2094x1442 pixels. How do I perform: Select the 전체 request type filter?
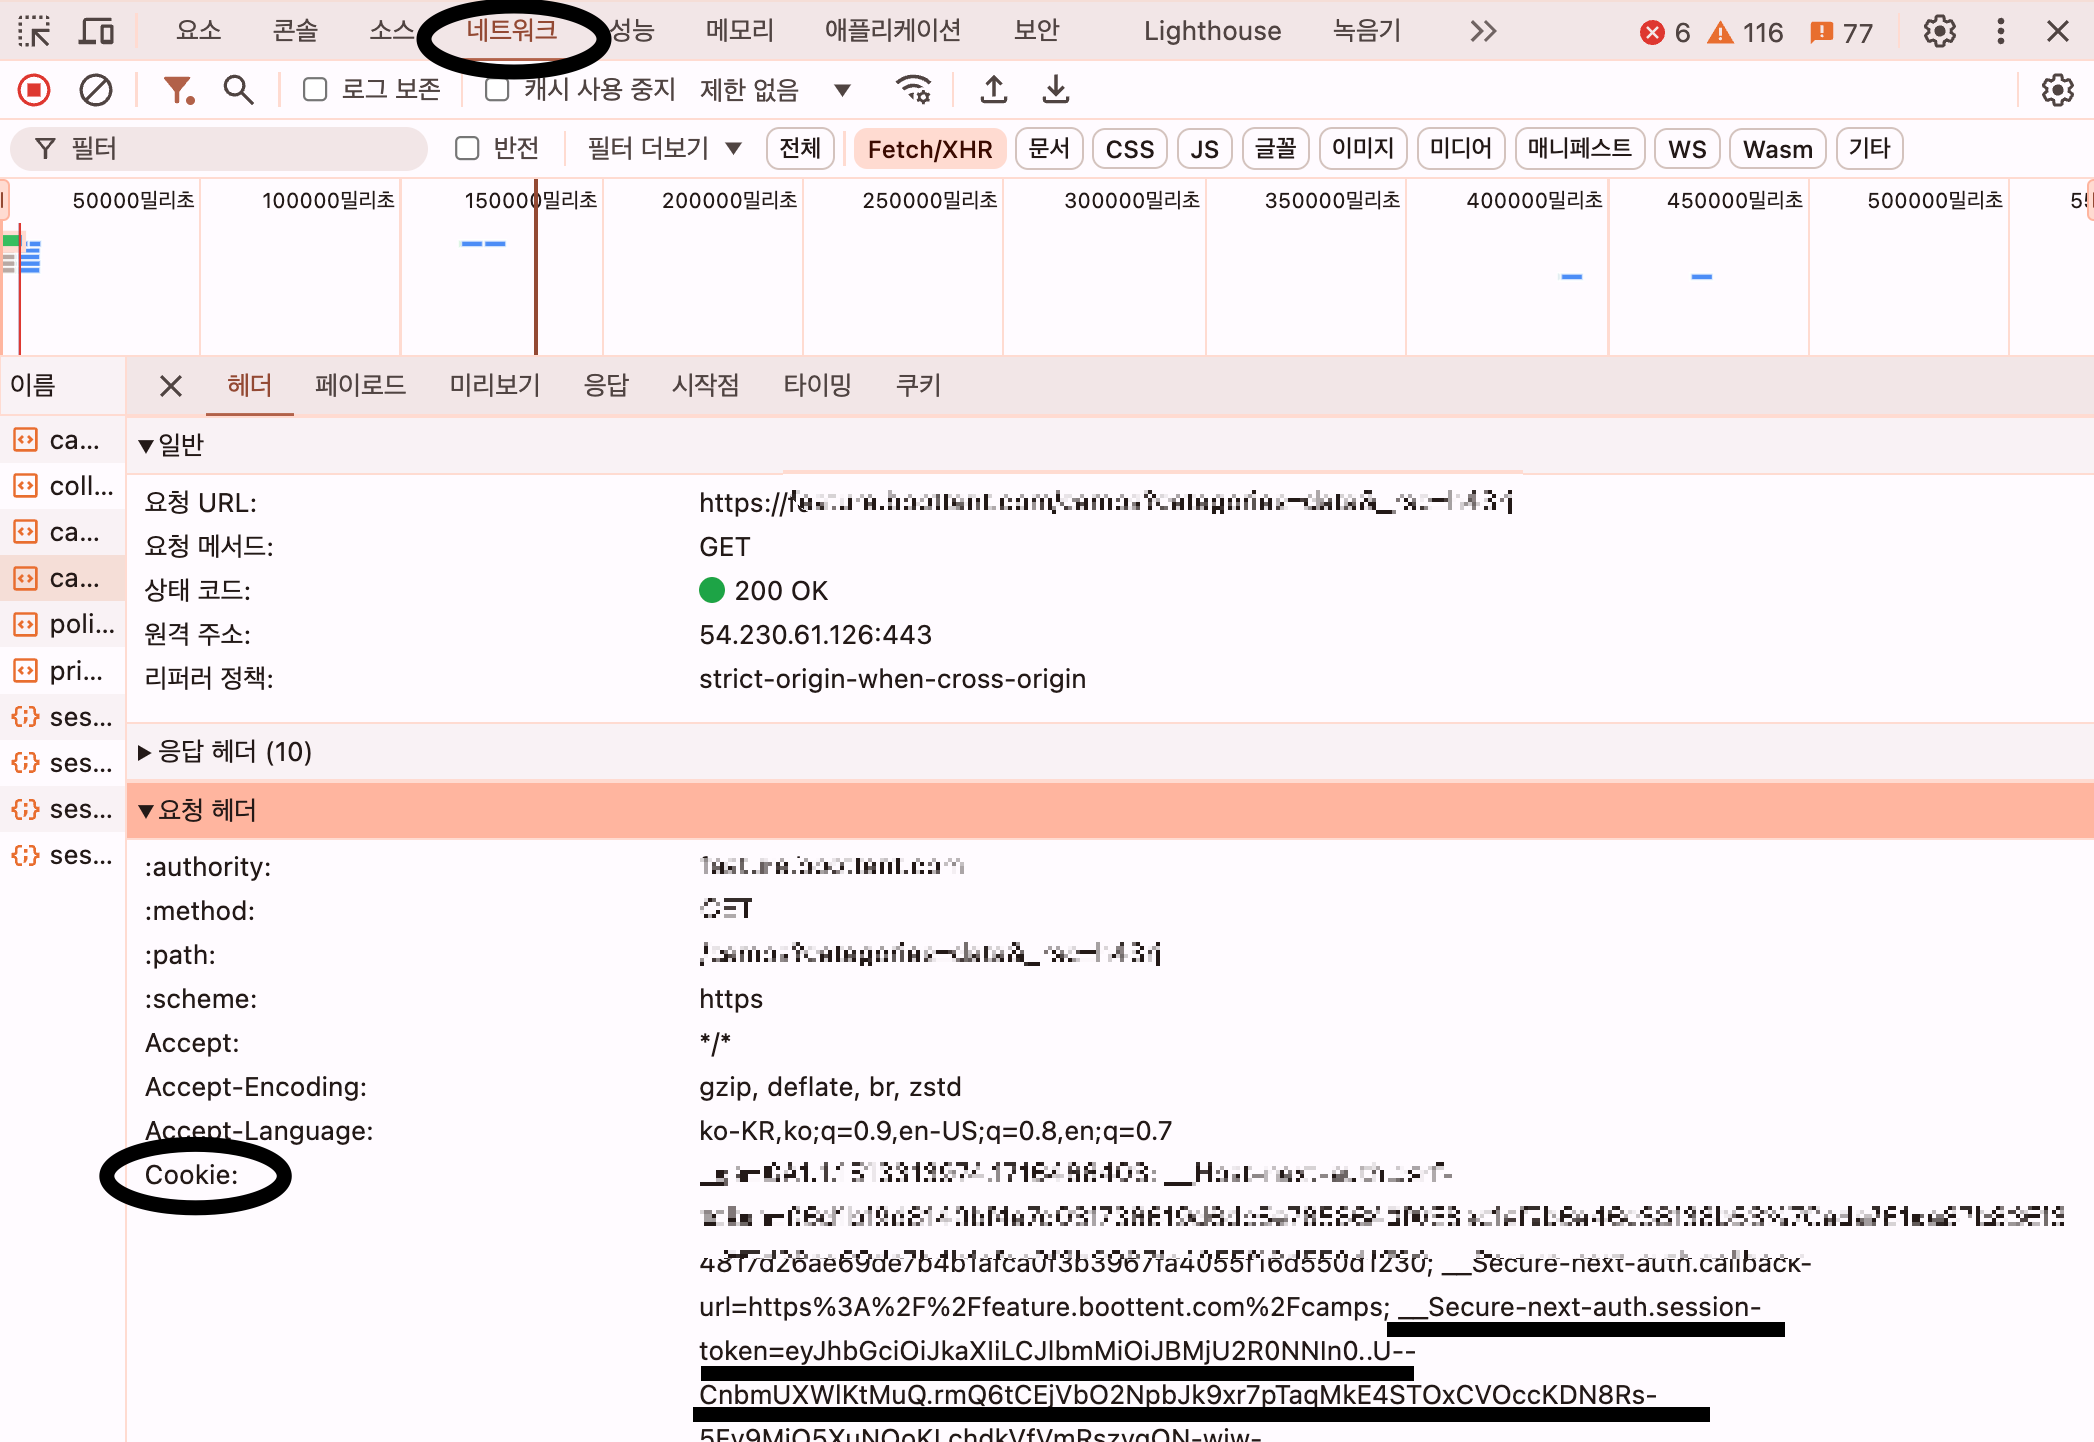800,149
